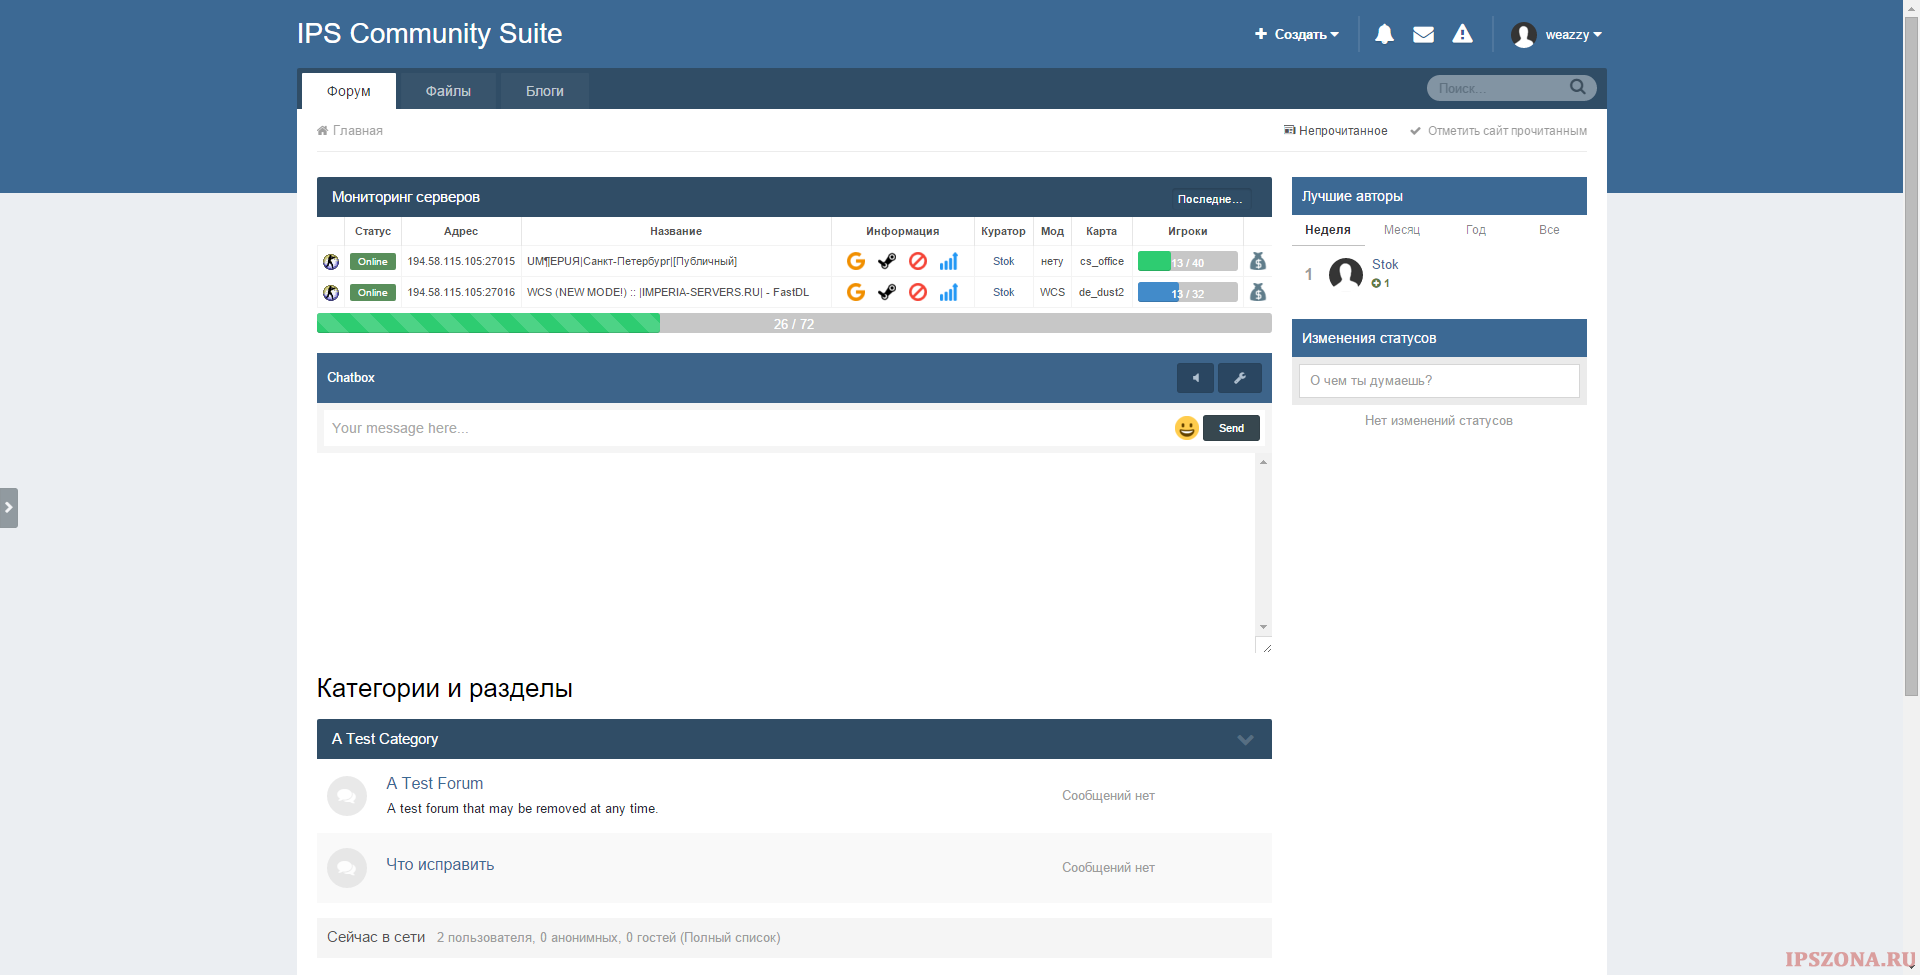Go to Главная breadcrumb
Screen dimensions: 1920x975
358,131
